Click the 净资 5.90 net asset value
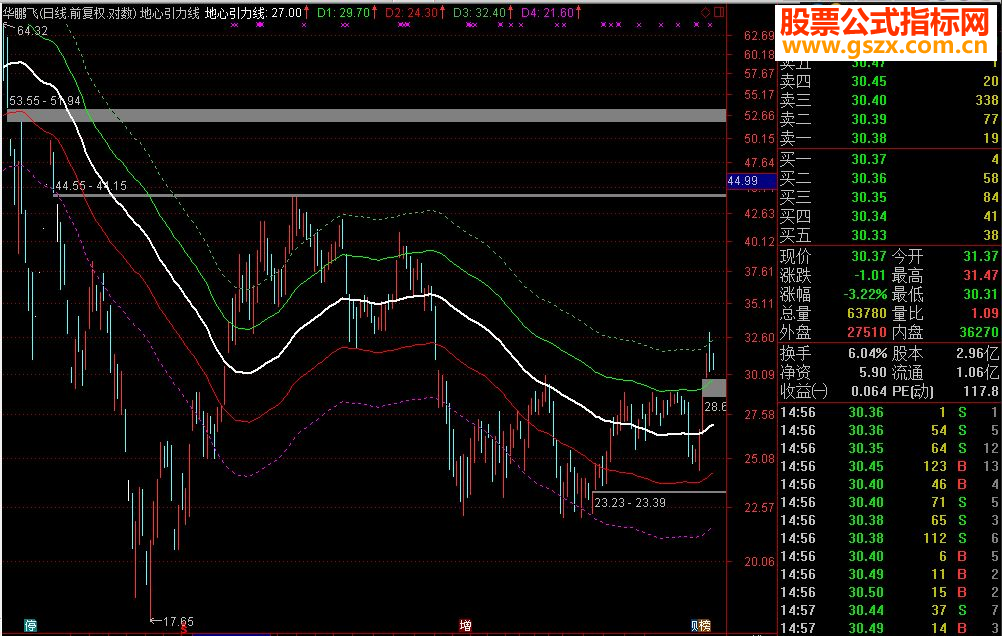The width and height of the screenshot is (1002, 636). [x=873, y=373]
